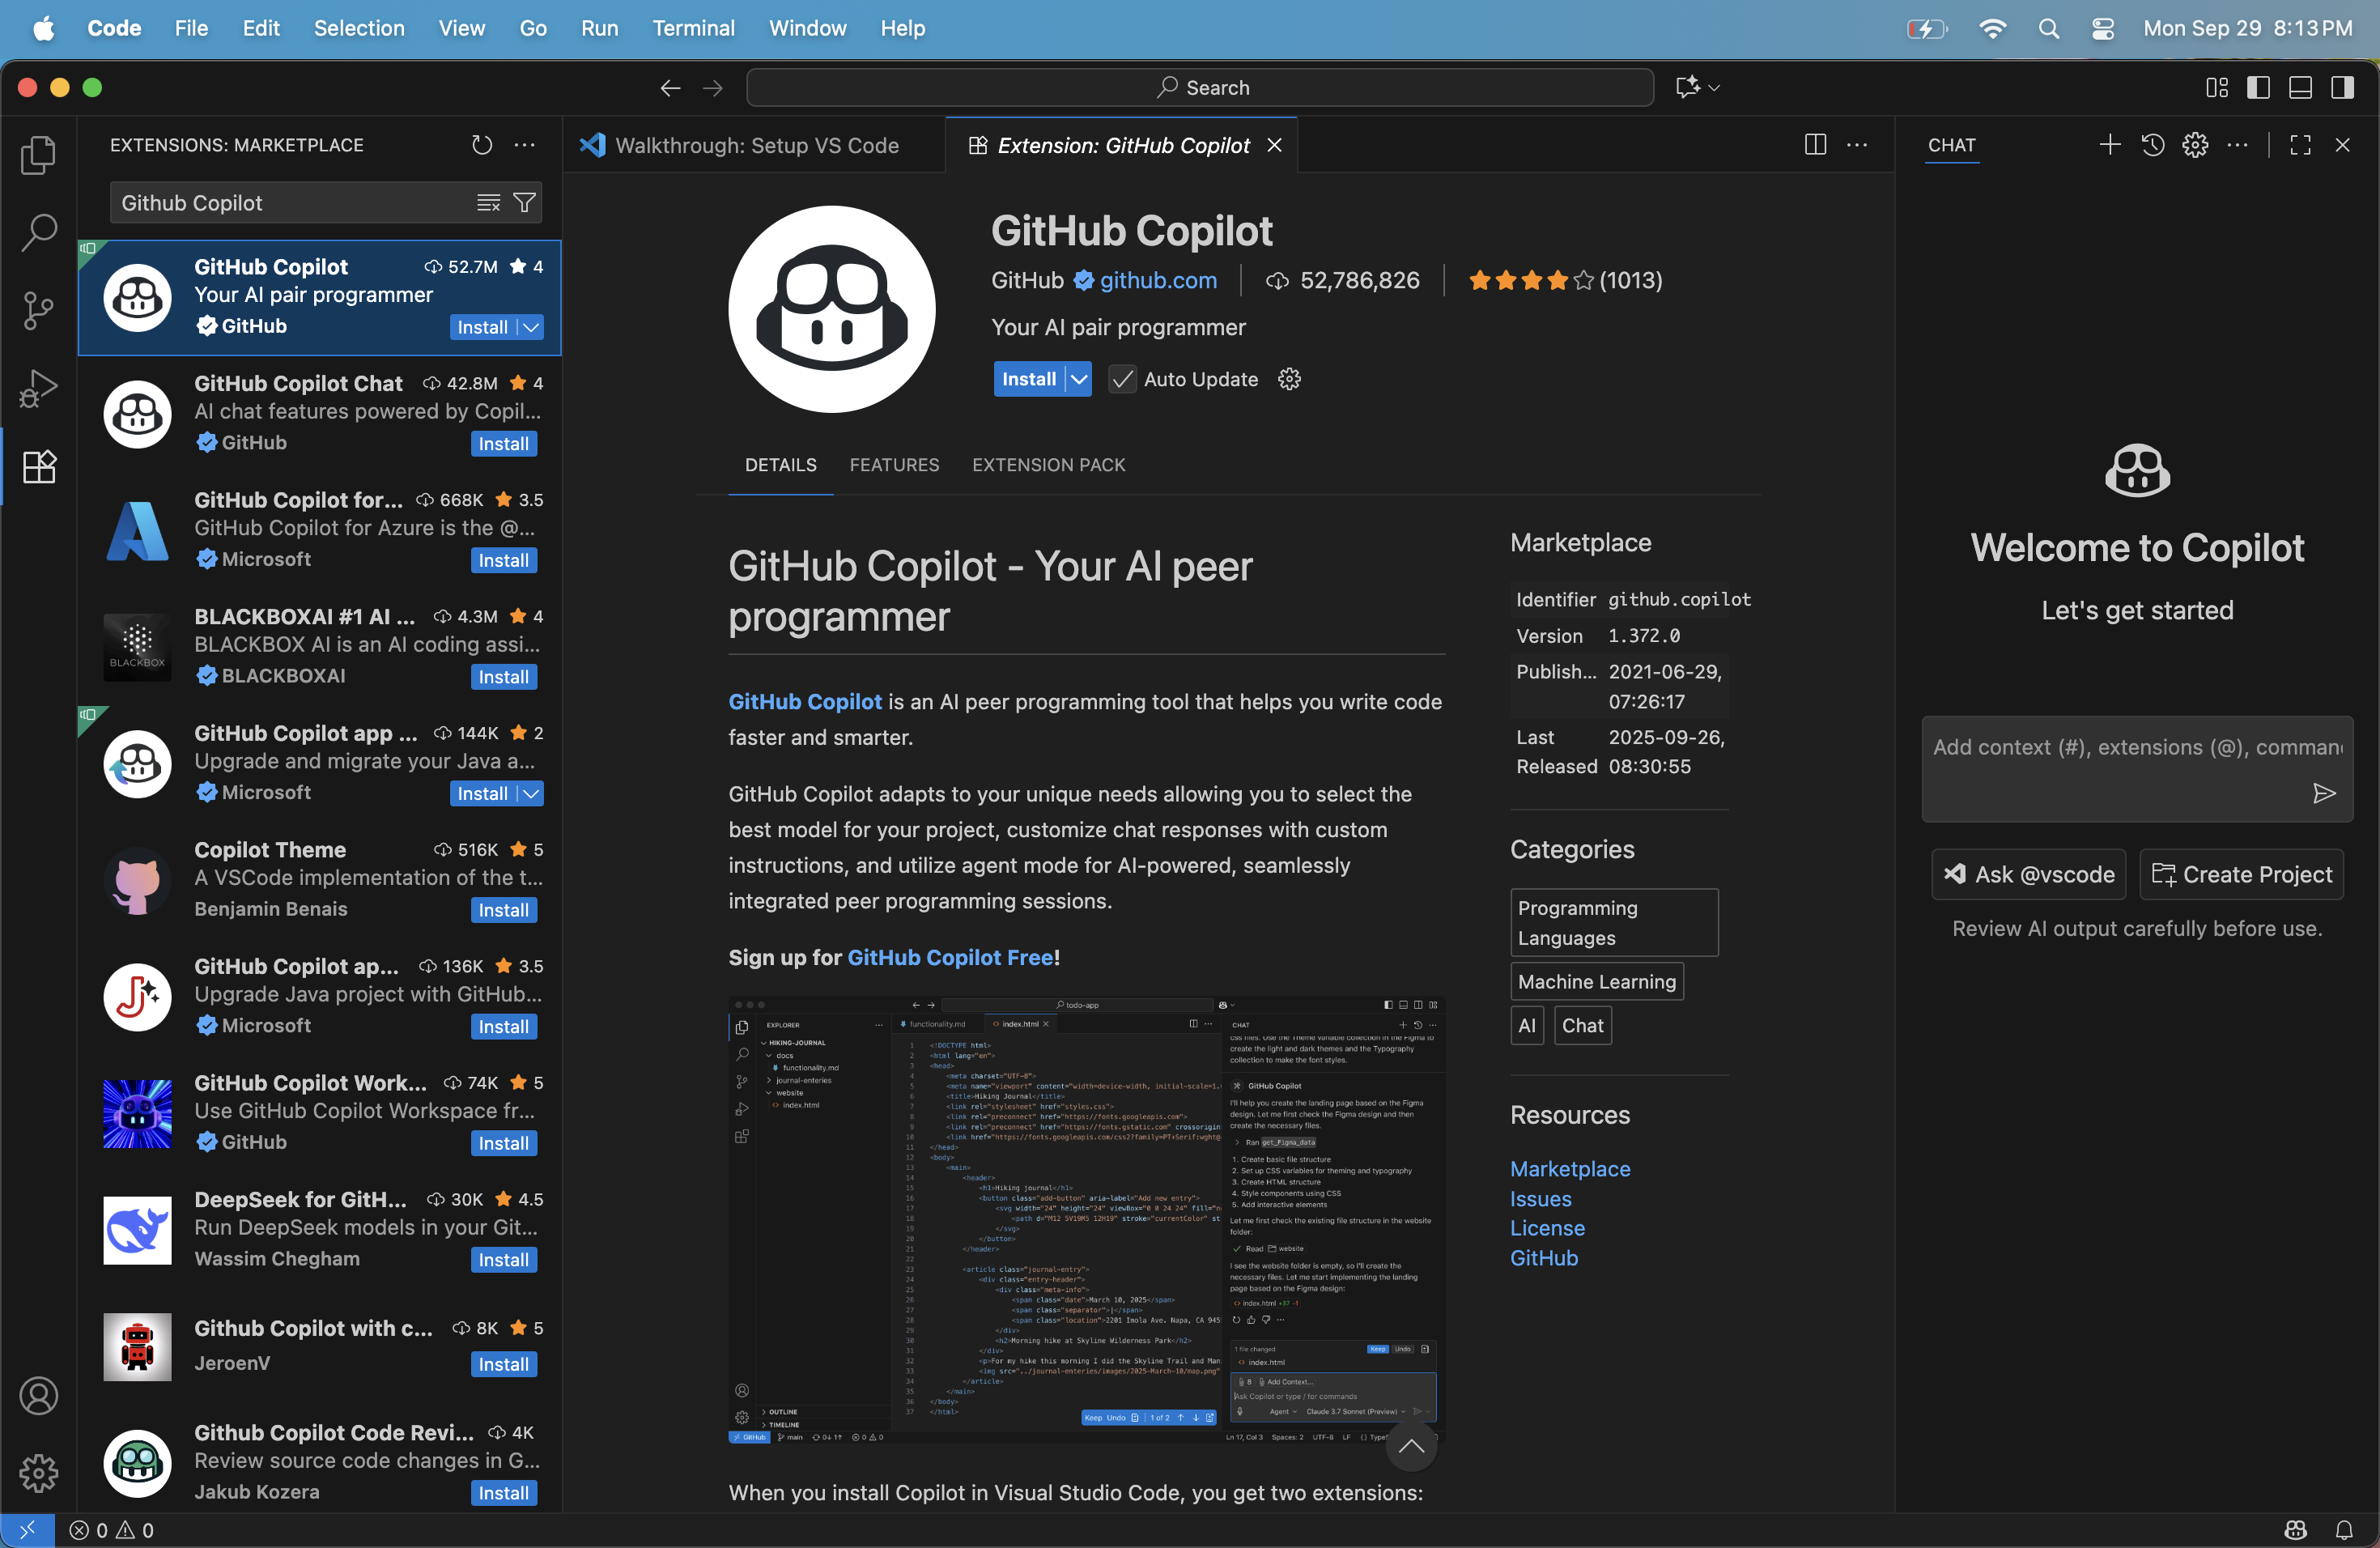Screen dimensions: 2380x1548
Task: Open Copilot status icon in status bar
Action: pos(2295,1529)
